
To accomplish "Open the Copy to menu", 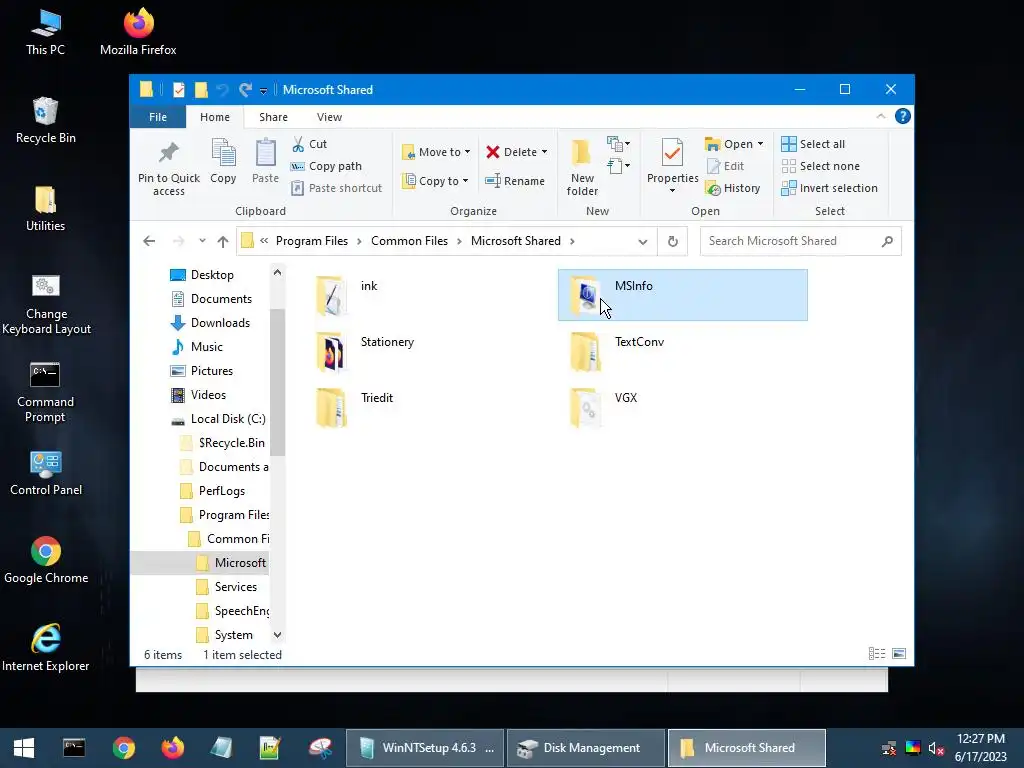I will (436, 181).
